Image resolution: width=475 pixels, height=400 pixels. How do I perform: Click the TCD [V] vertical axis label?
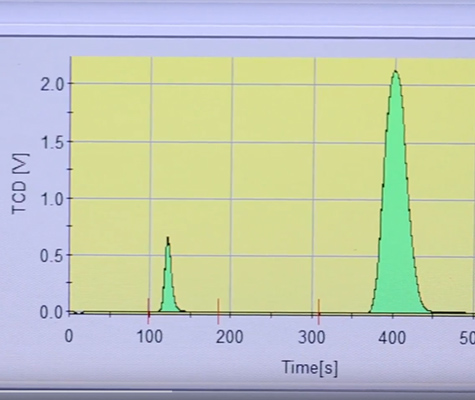click(20, 184)
